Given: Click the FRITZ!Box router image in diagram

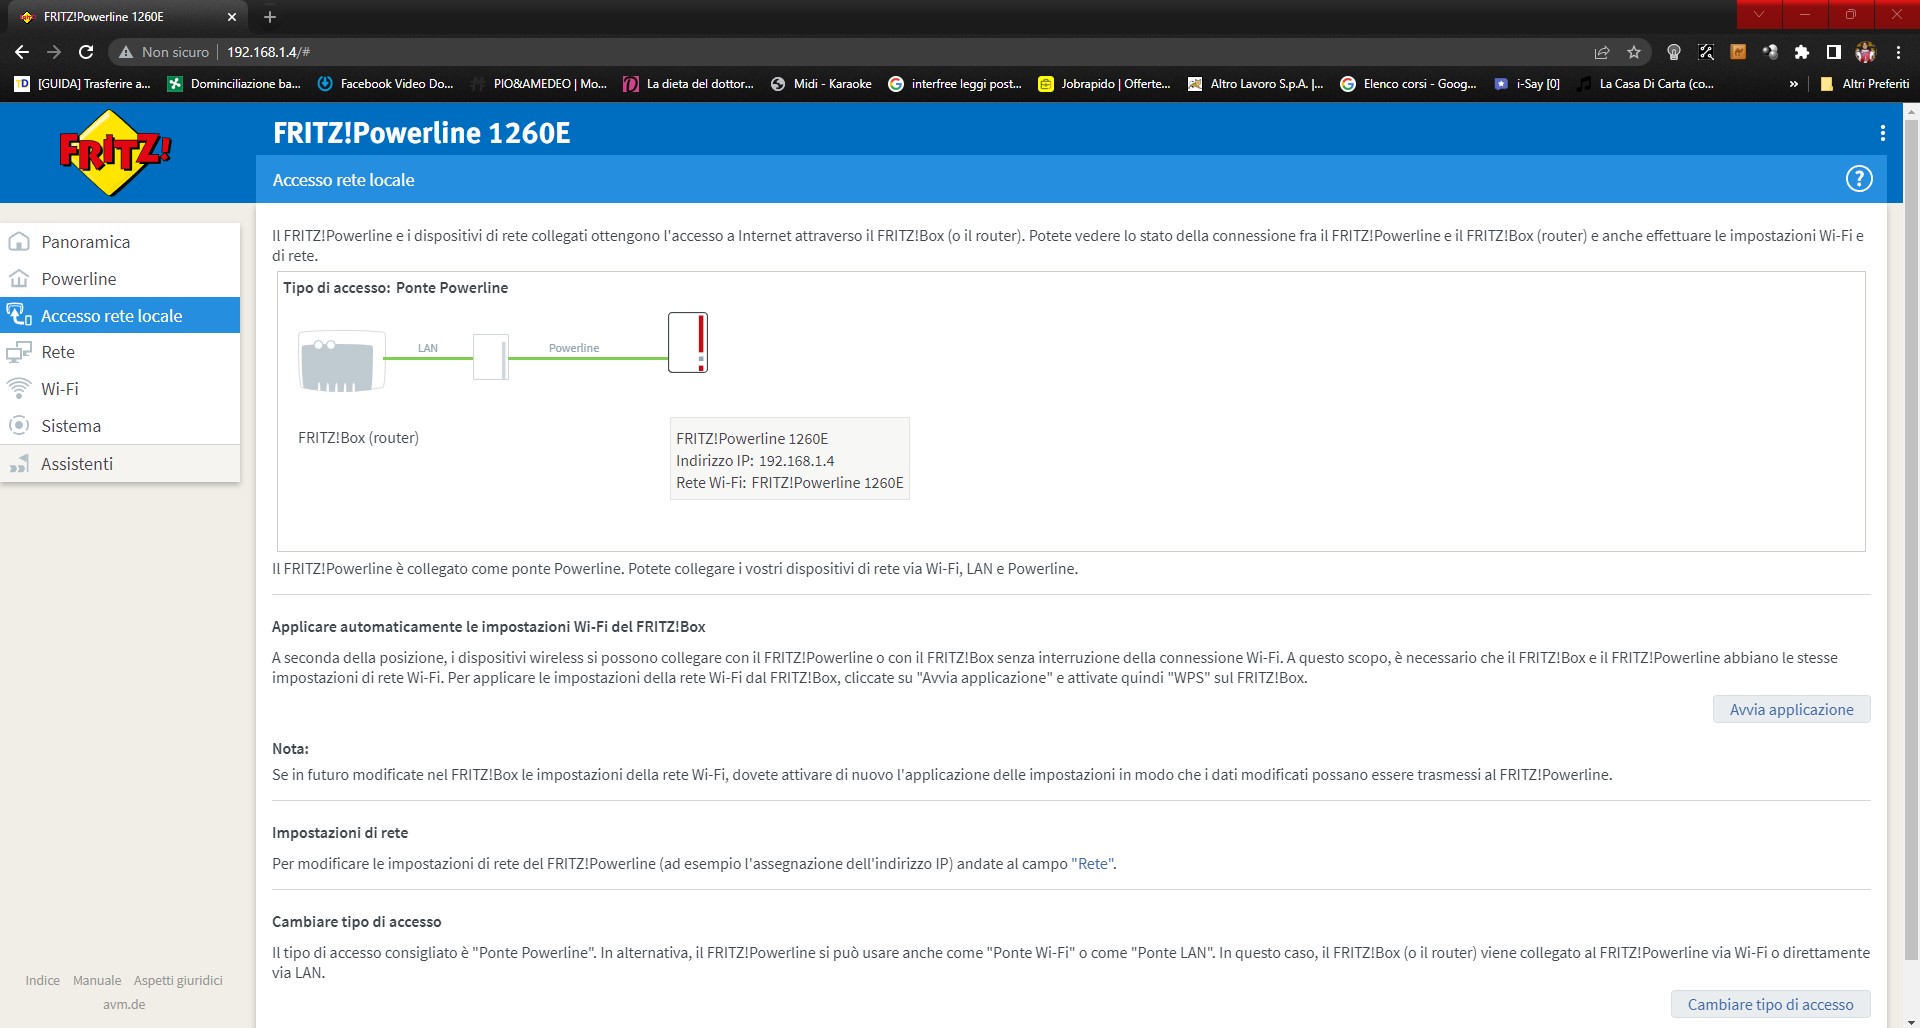Looking at the screenshot, I should click(342, 361).
